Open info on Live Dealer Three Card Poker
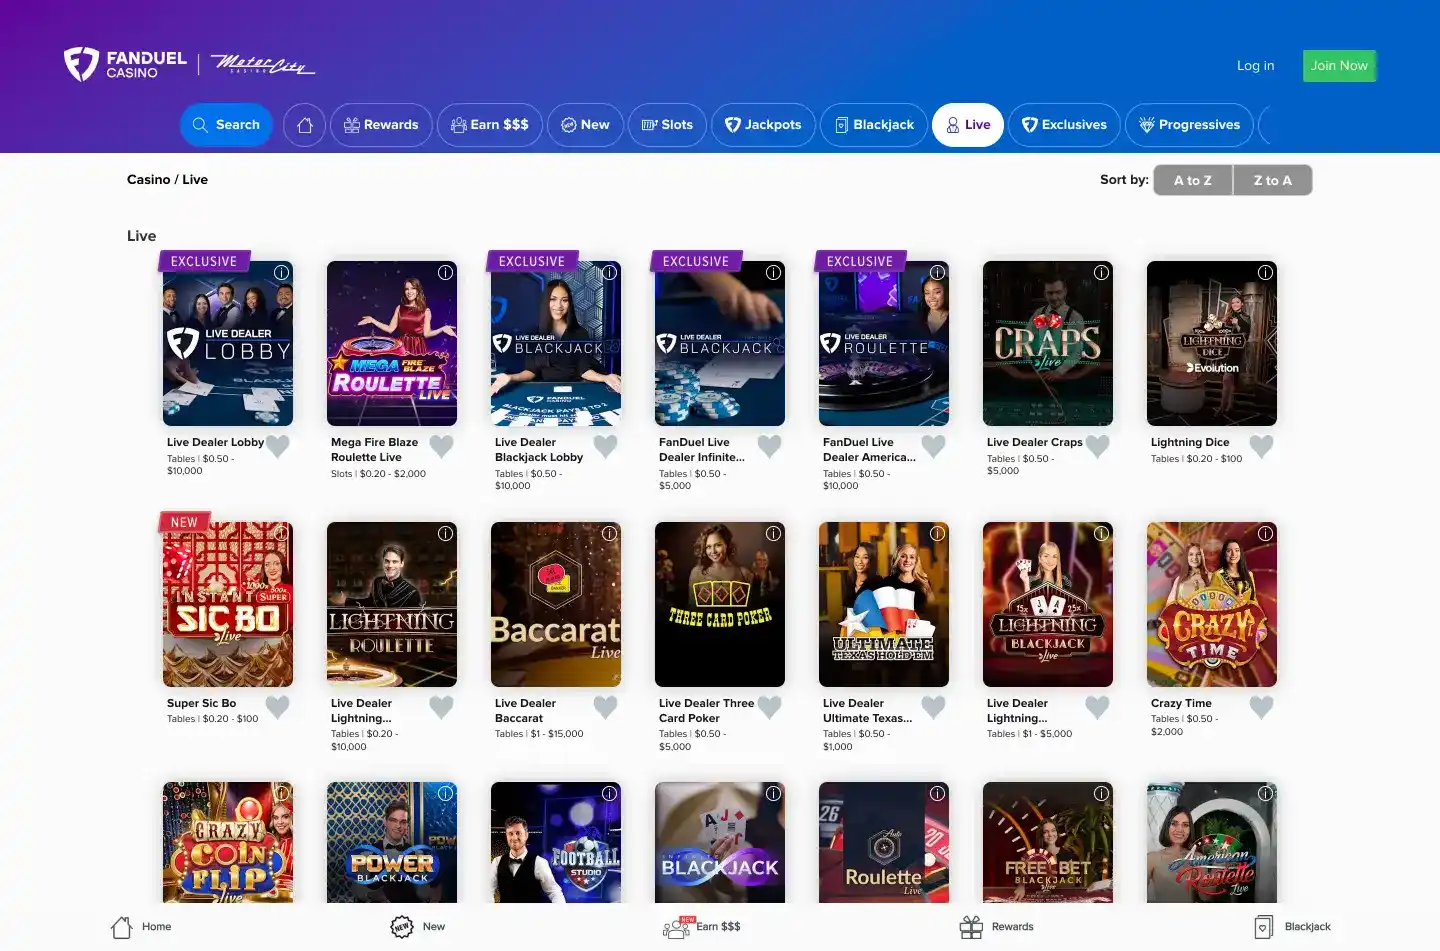Viewport: 1440px width, 951px height. [x=774, y=533]
